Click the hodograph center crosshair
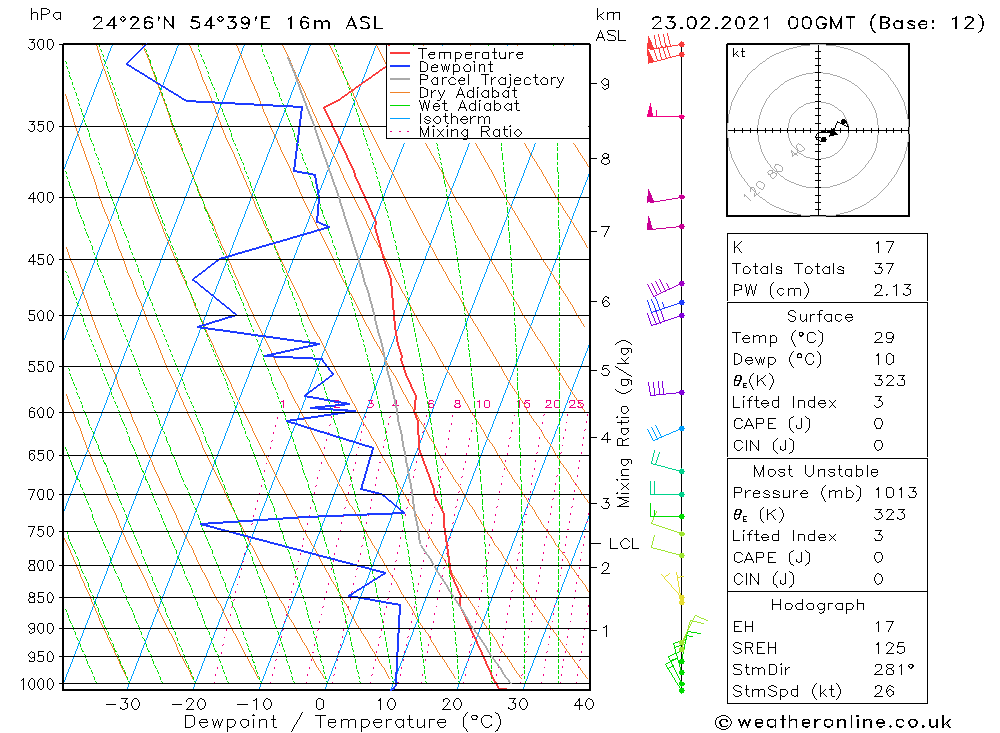Viewport: 1000px width, 733px height. pyautogui.click(x=818, y=131)
